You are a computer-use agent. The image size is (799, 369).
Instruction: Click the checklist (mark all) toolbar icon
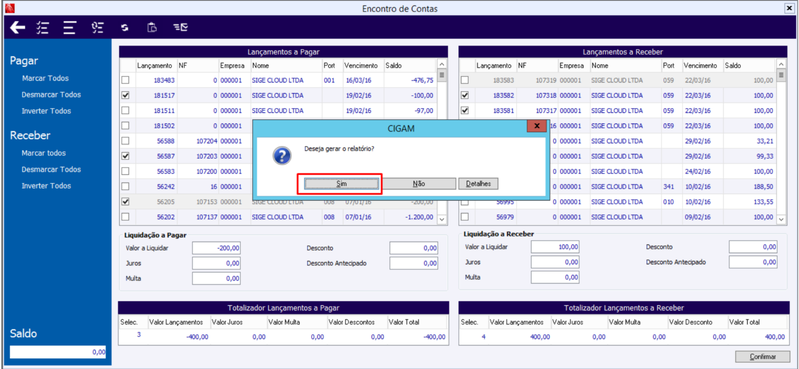[42, 28]
